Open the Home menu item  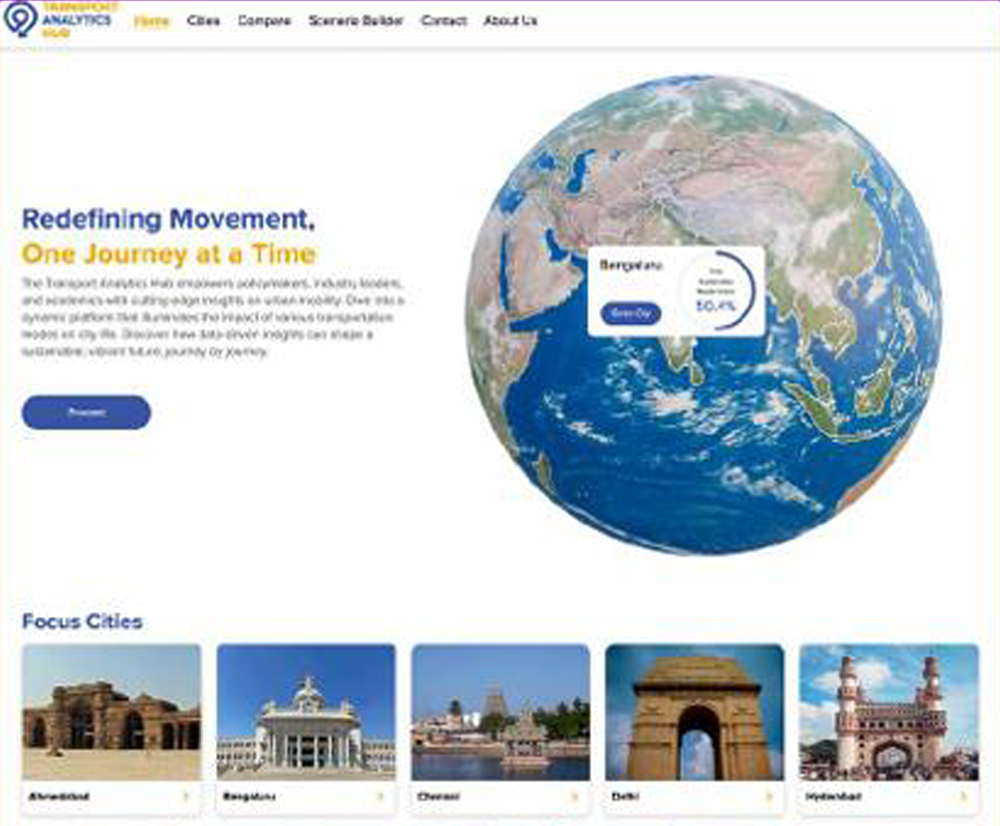pyautogui.click(x=152, y=21)
